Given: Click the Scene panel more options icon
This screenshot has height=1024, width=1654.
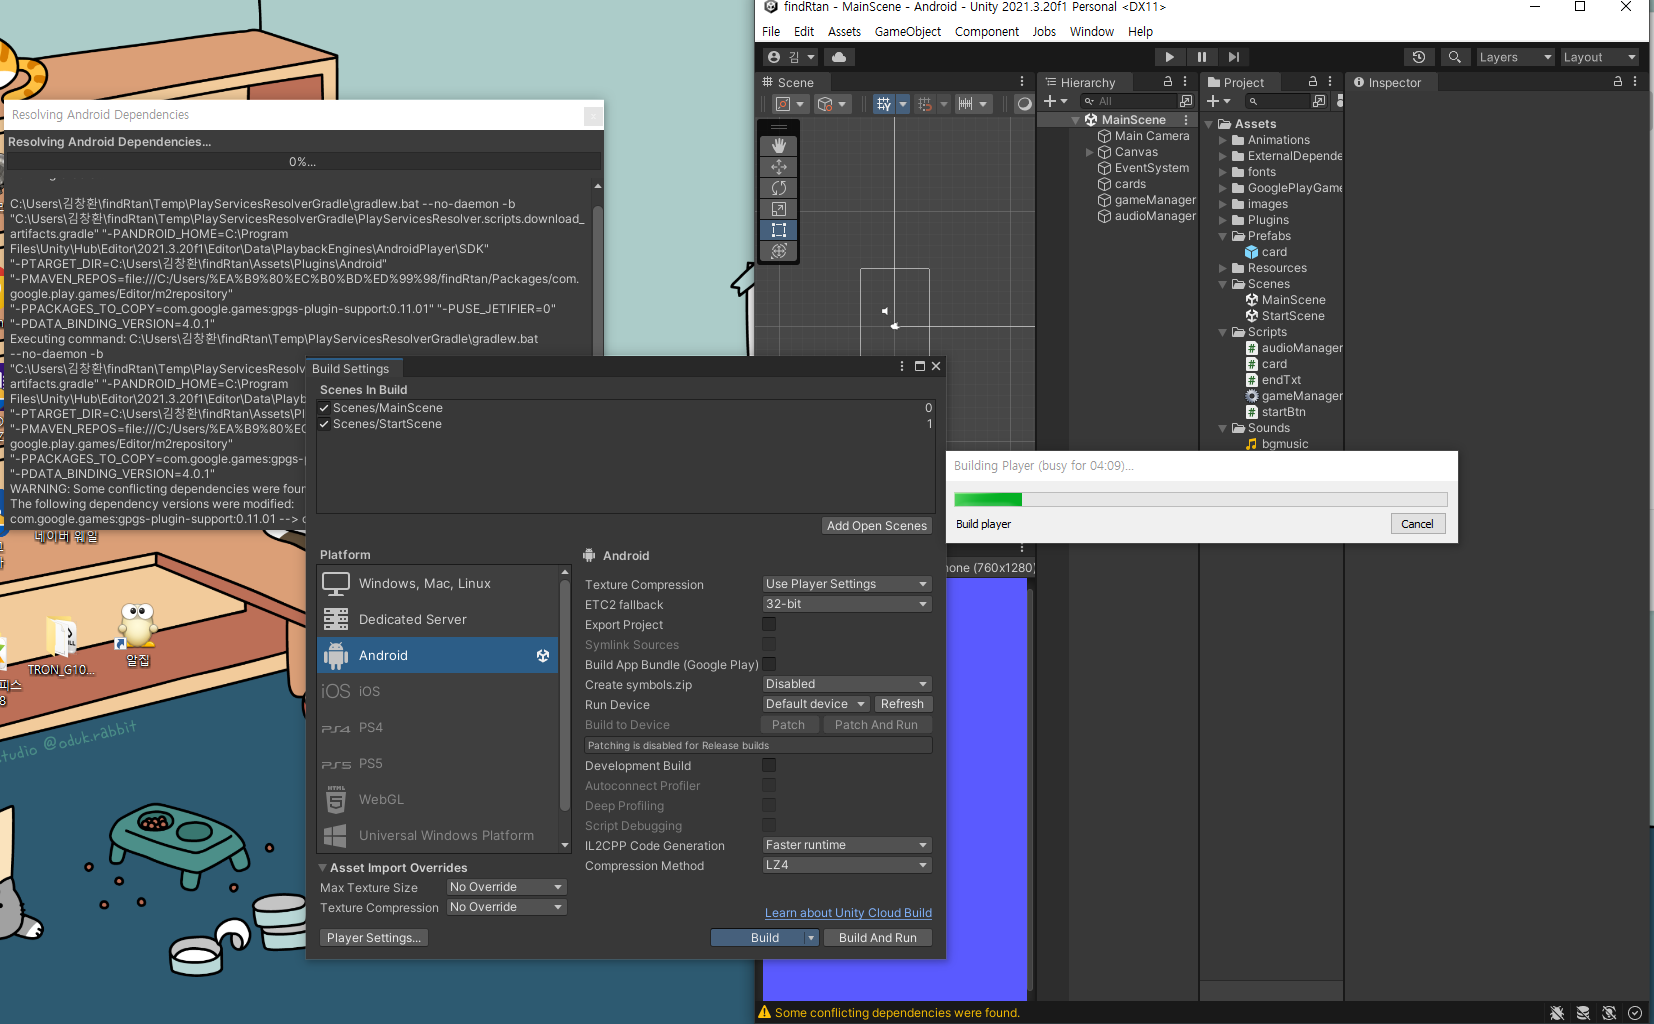Looking at the screenshot, I should coord(1022,82).
